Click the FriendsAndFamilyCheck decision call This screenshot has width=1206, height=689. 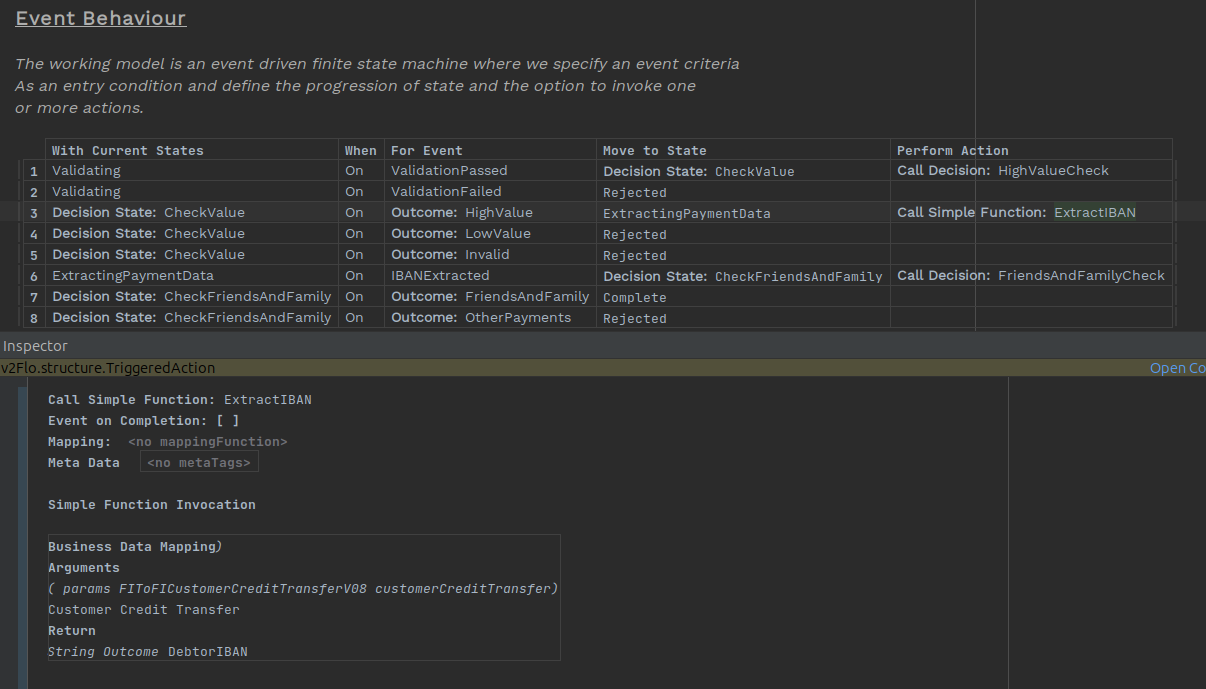(1081, 276)
